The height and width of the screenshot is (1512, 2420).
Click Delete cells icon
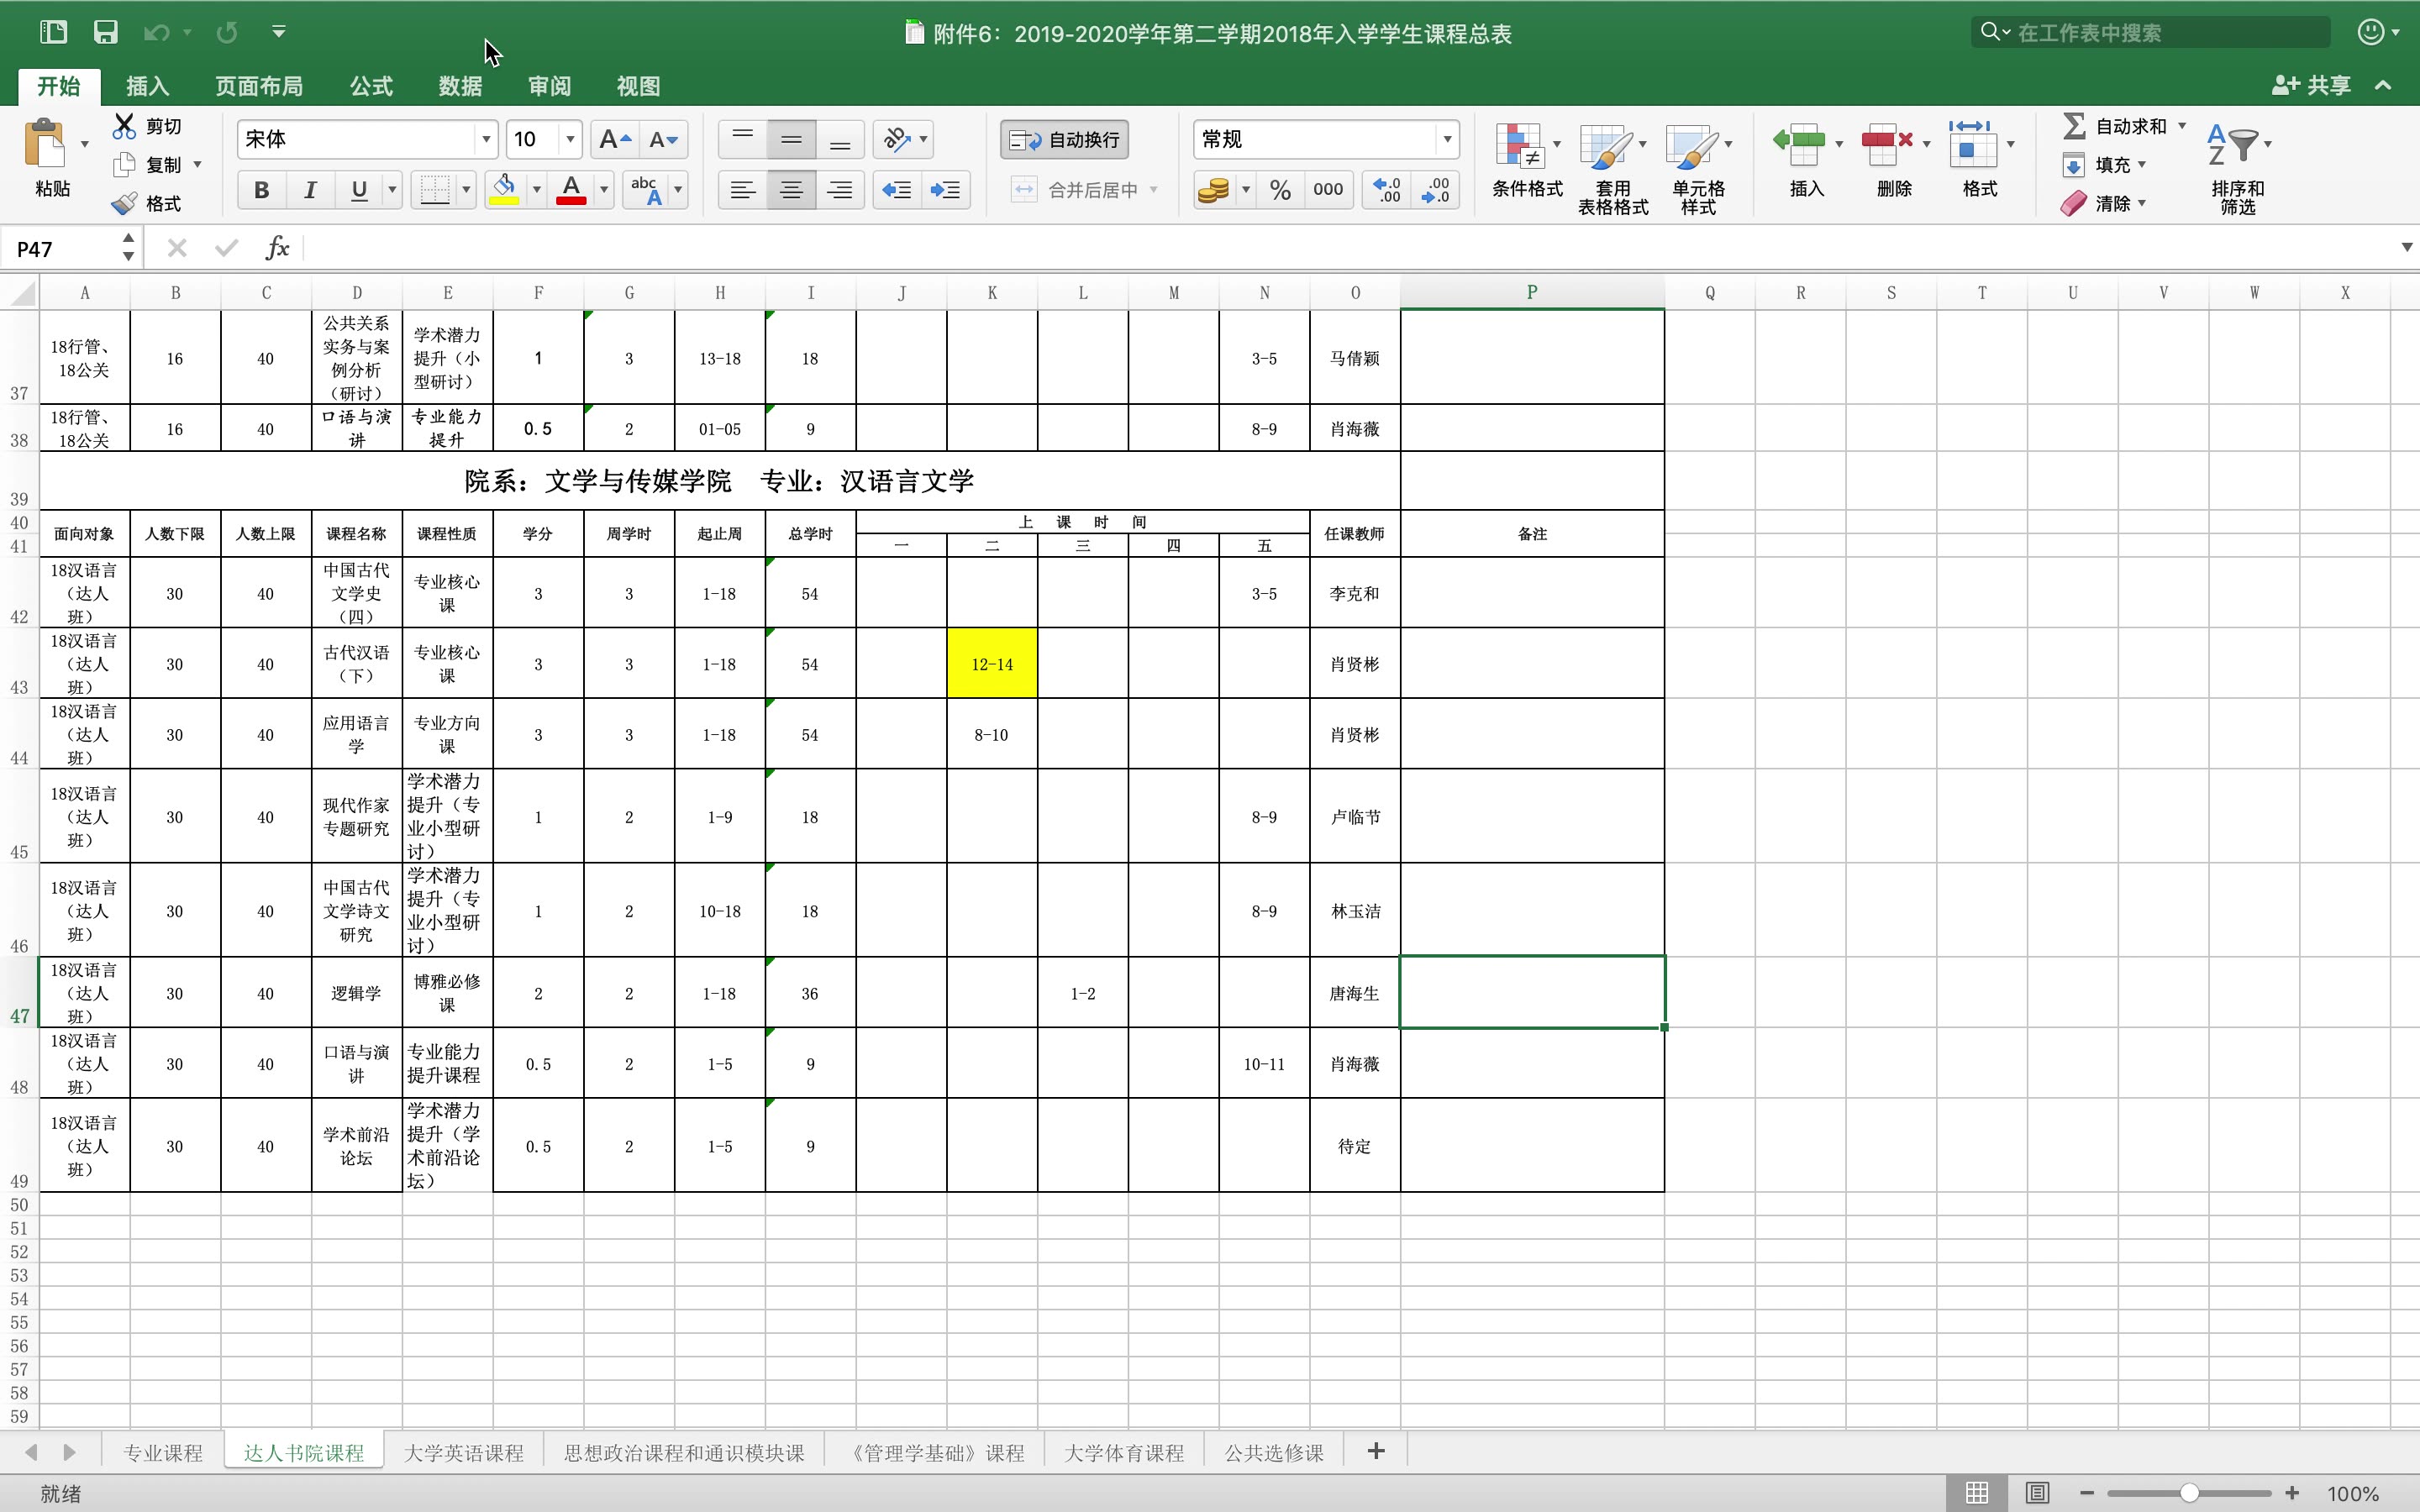(1887, 146)
